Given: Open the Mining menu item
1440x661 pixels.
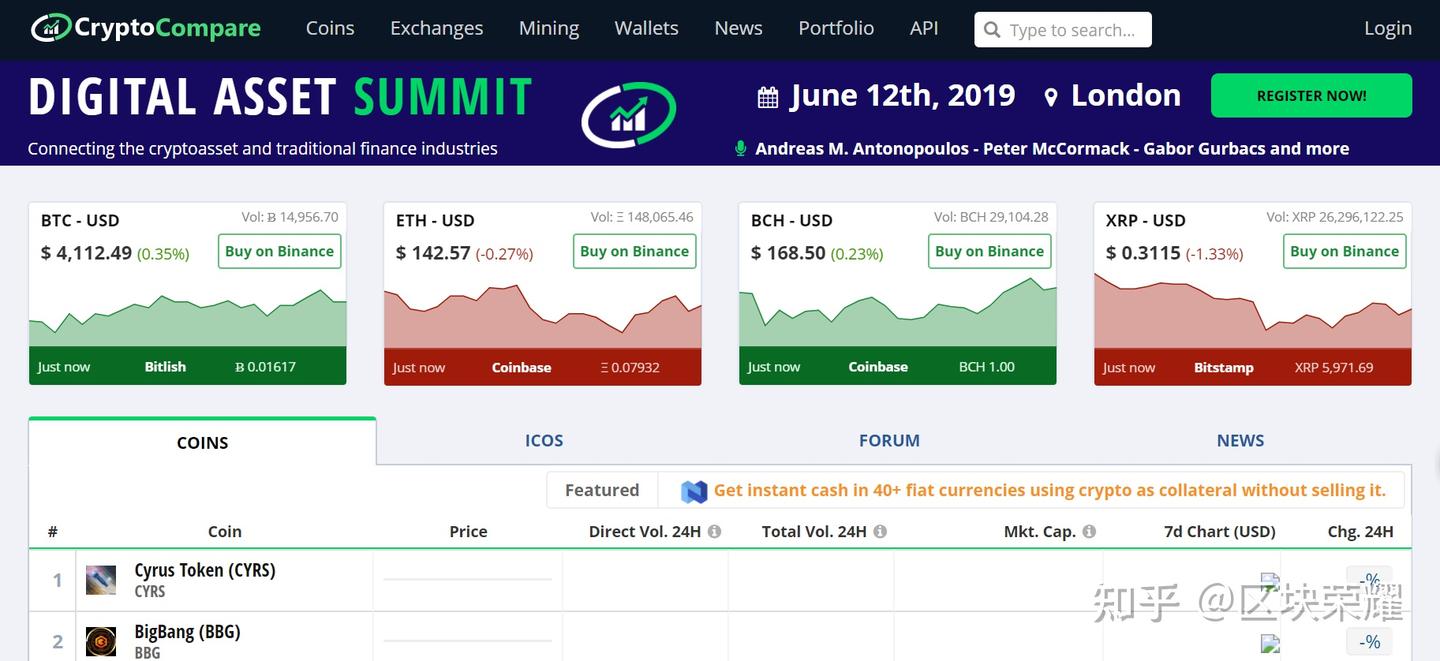Looking at the screenshot, I should [x=549, y=28].
